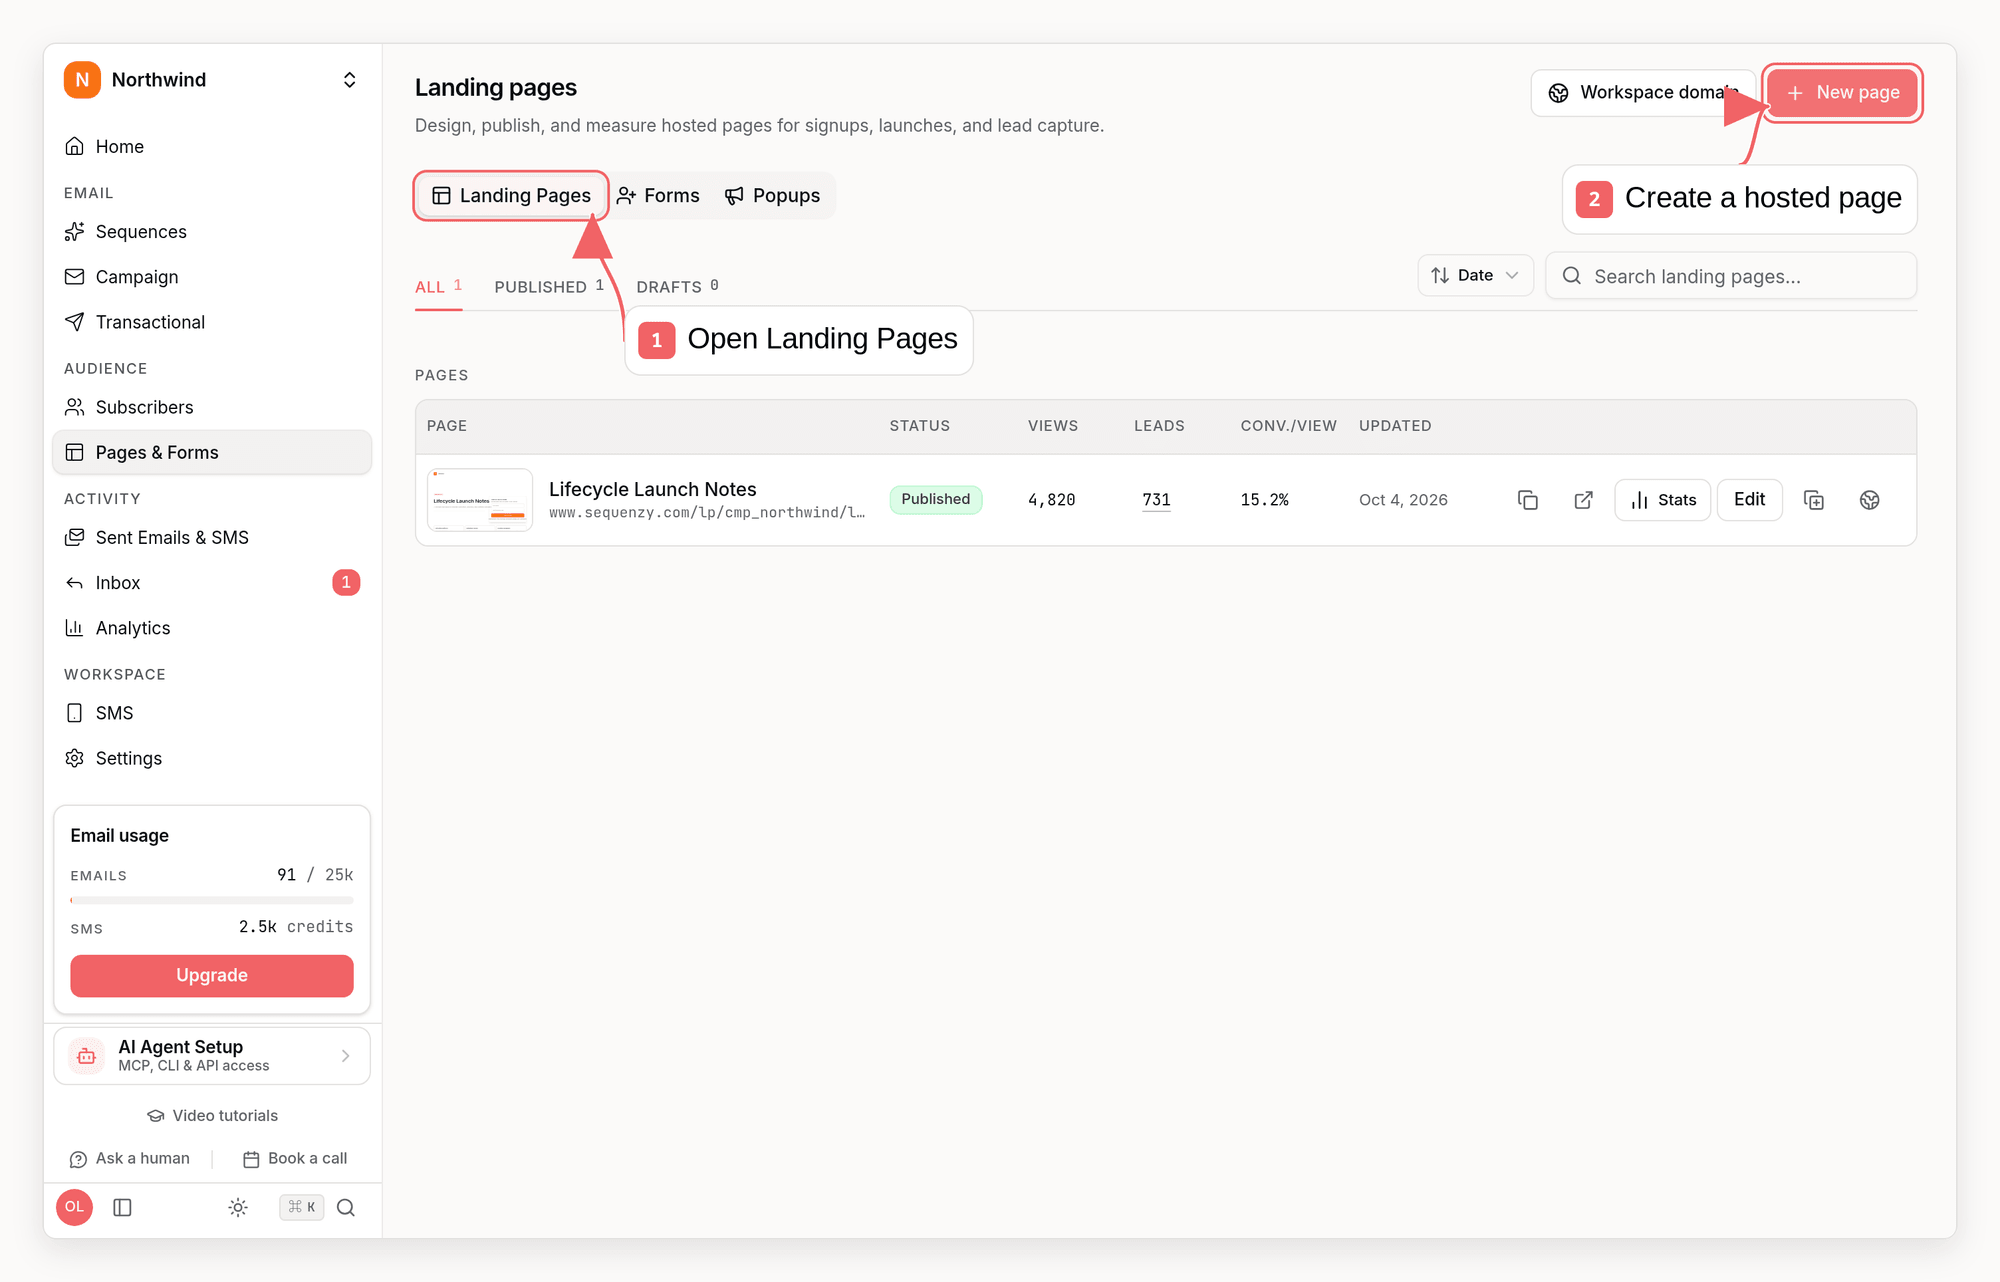Switch to the Forms tab
The height and width of the screenshot is (1282, 2000).
click(659, 196)
